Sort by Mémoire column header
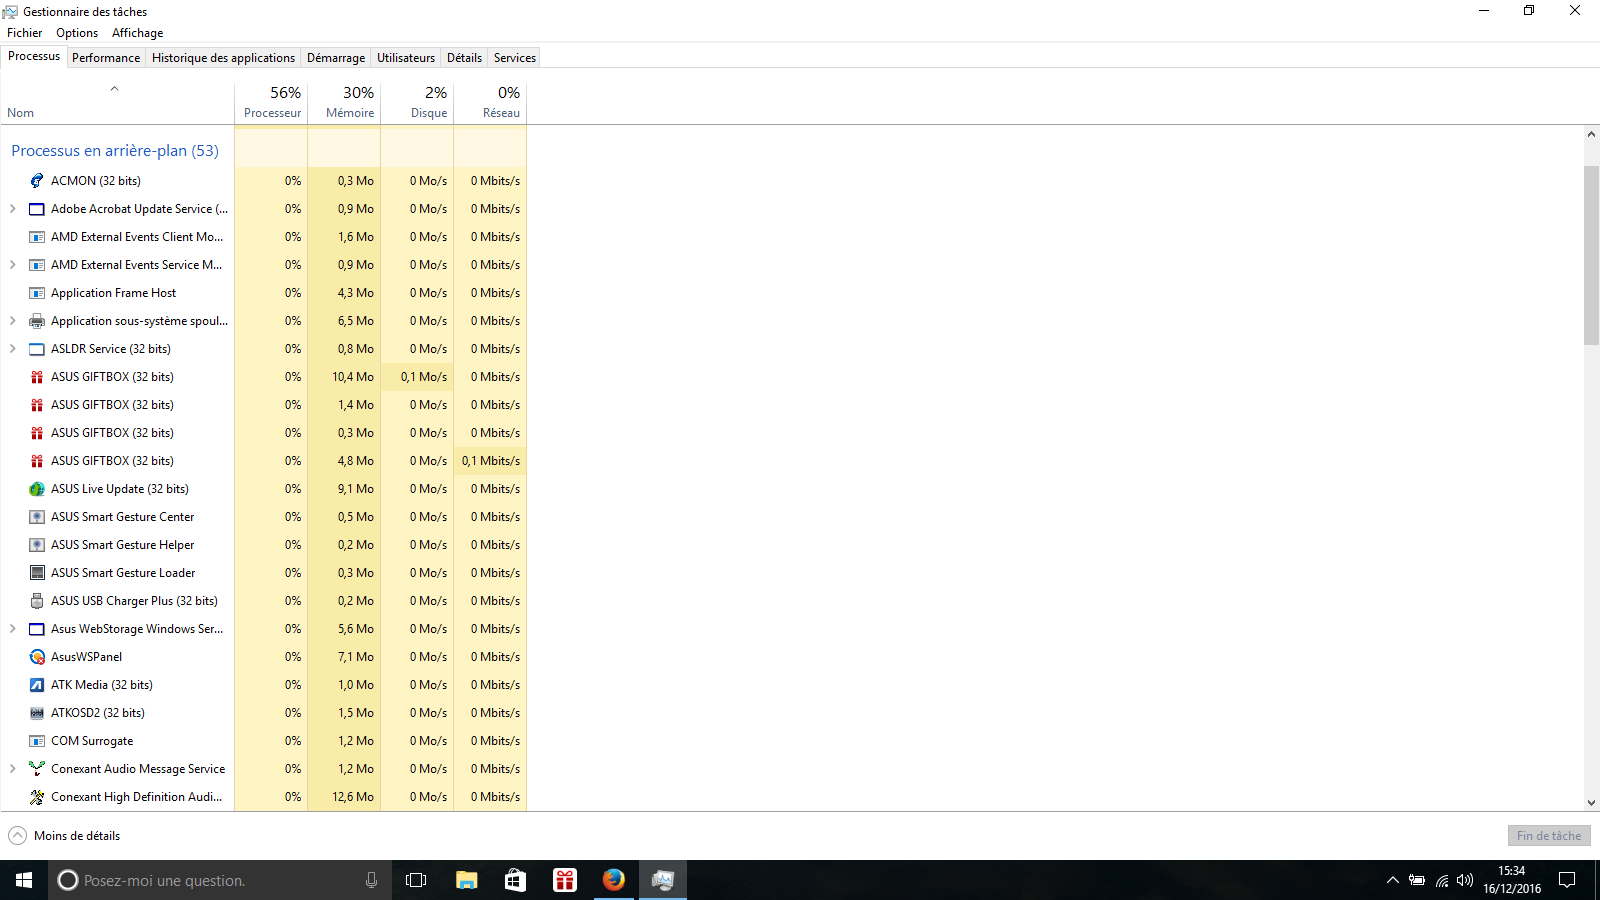Image resolution: width=1600 pixels, height=900 pixels. pyautogui.click(x=344, y=102)
